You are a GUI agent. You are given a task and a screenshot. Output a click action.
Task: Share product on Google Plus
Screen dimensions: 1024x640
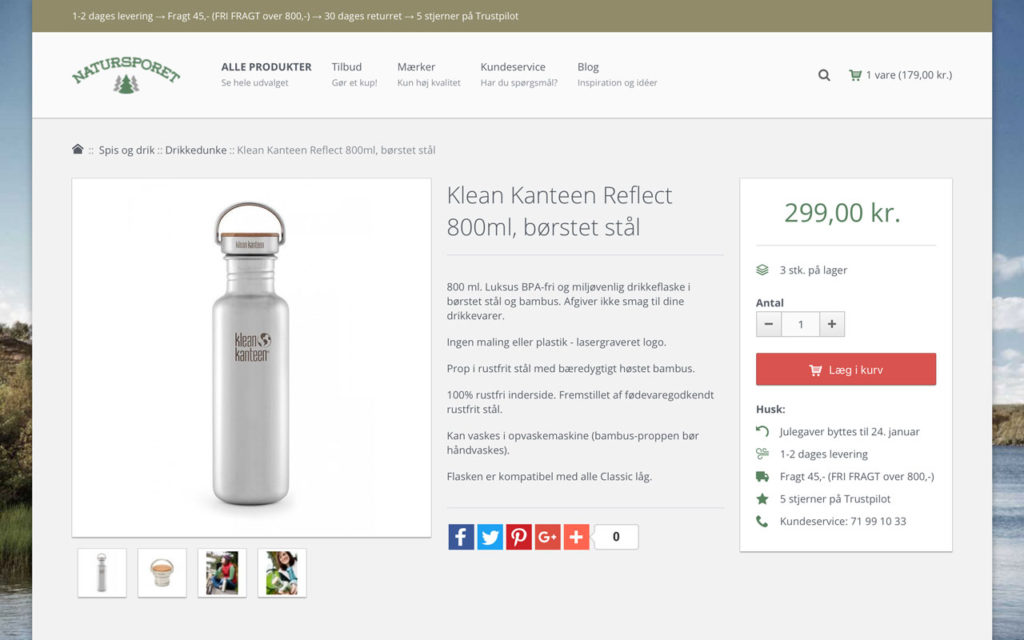548,537
